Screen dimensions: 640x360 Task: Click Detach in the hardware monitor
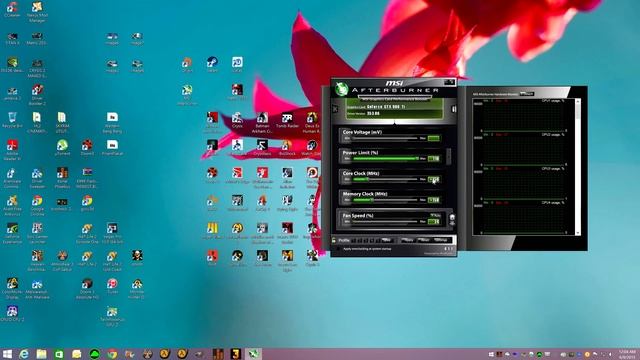coord(527,94)
